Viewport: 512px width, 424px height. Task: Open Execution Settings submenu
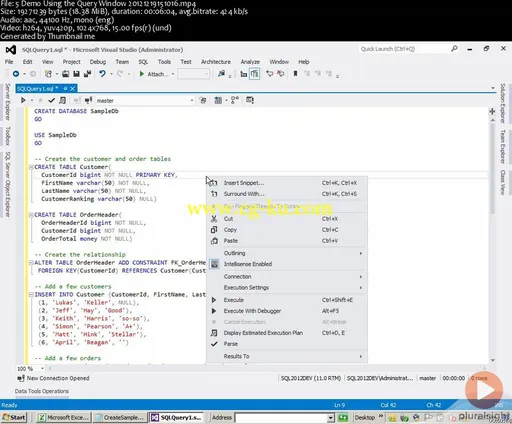tap(287, 287)
